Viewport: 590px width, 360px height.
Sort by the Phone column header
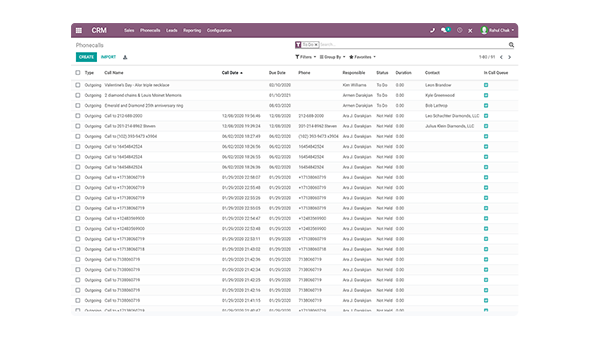304,73
